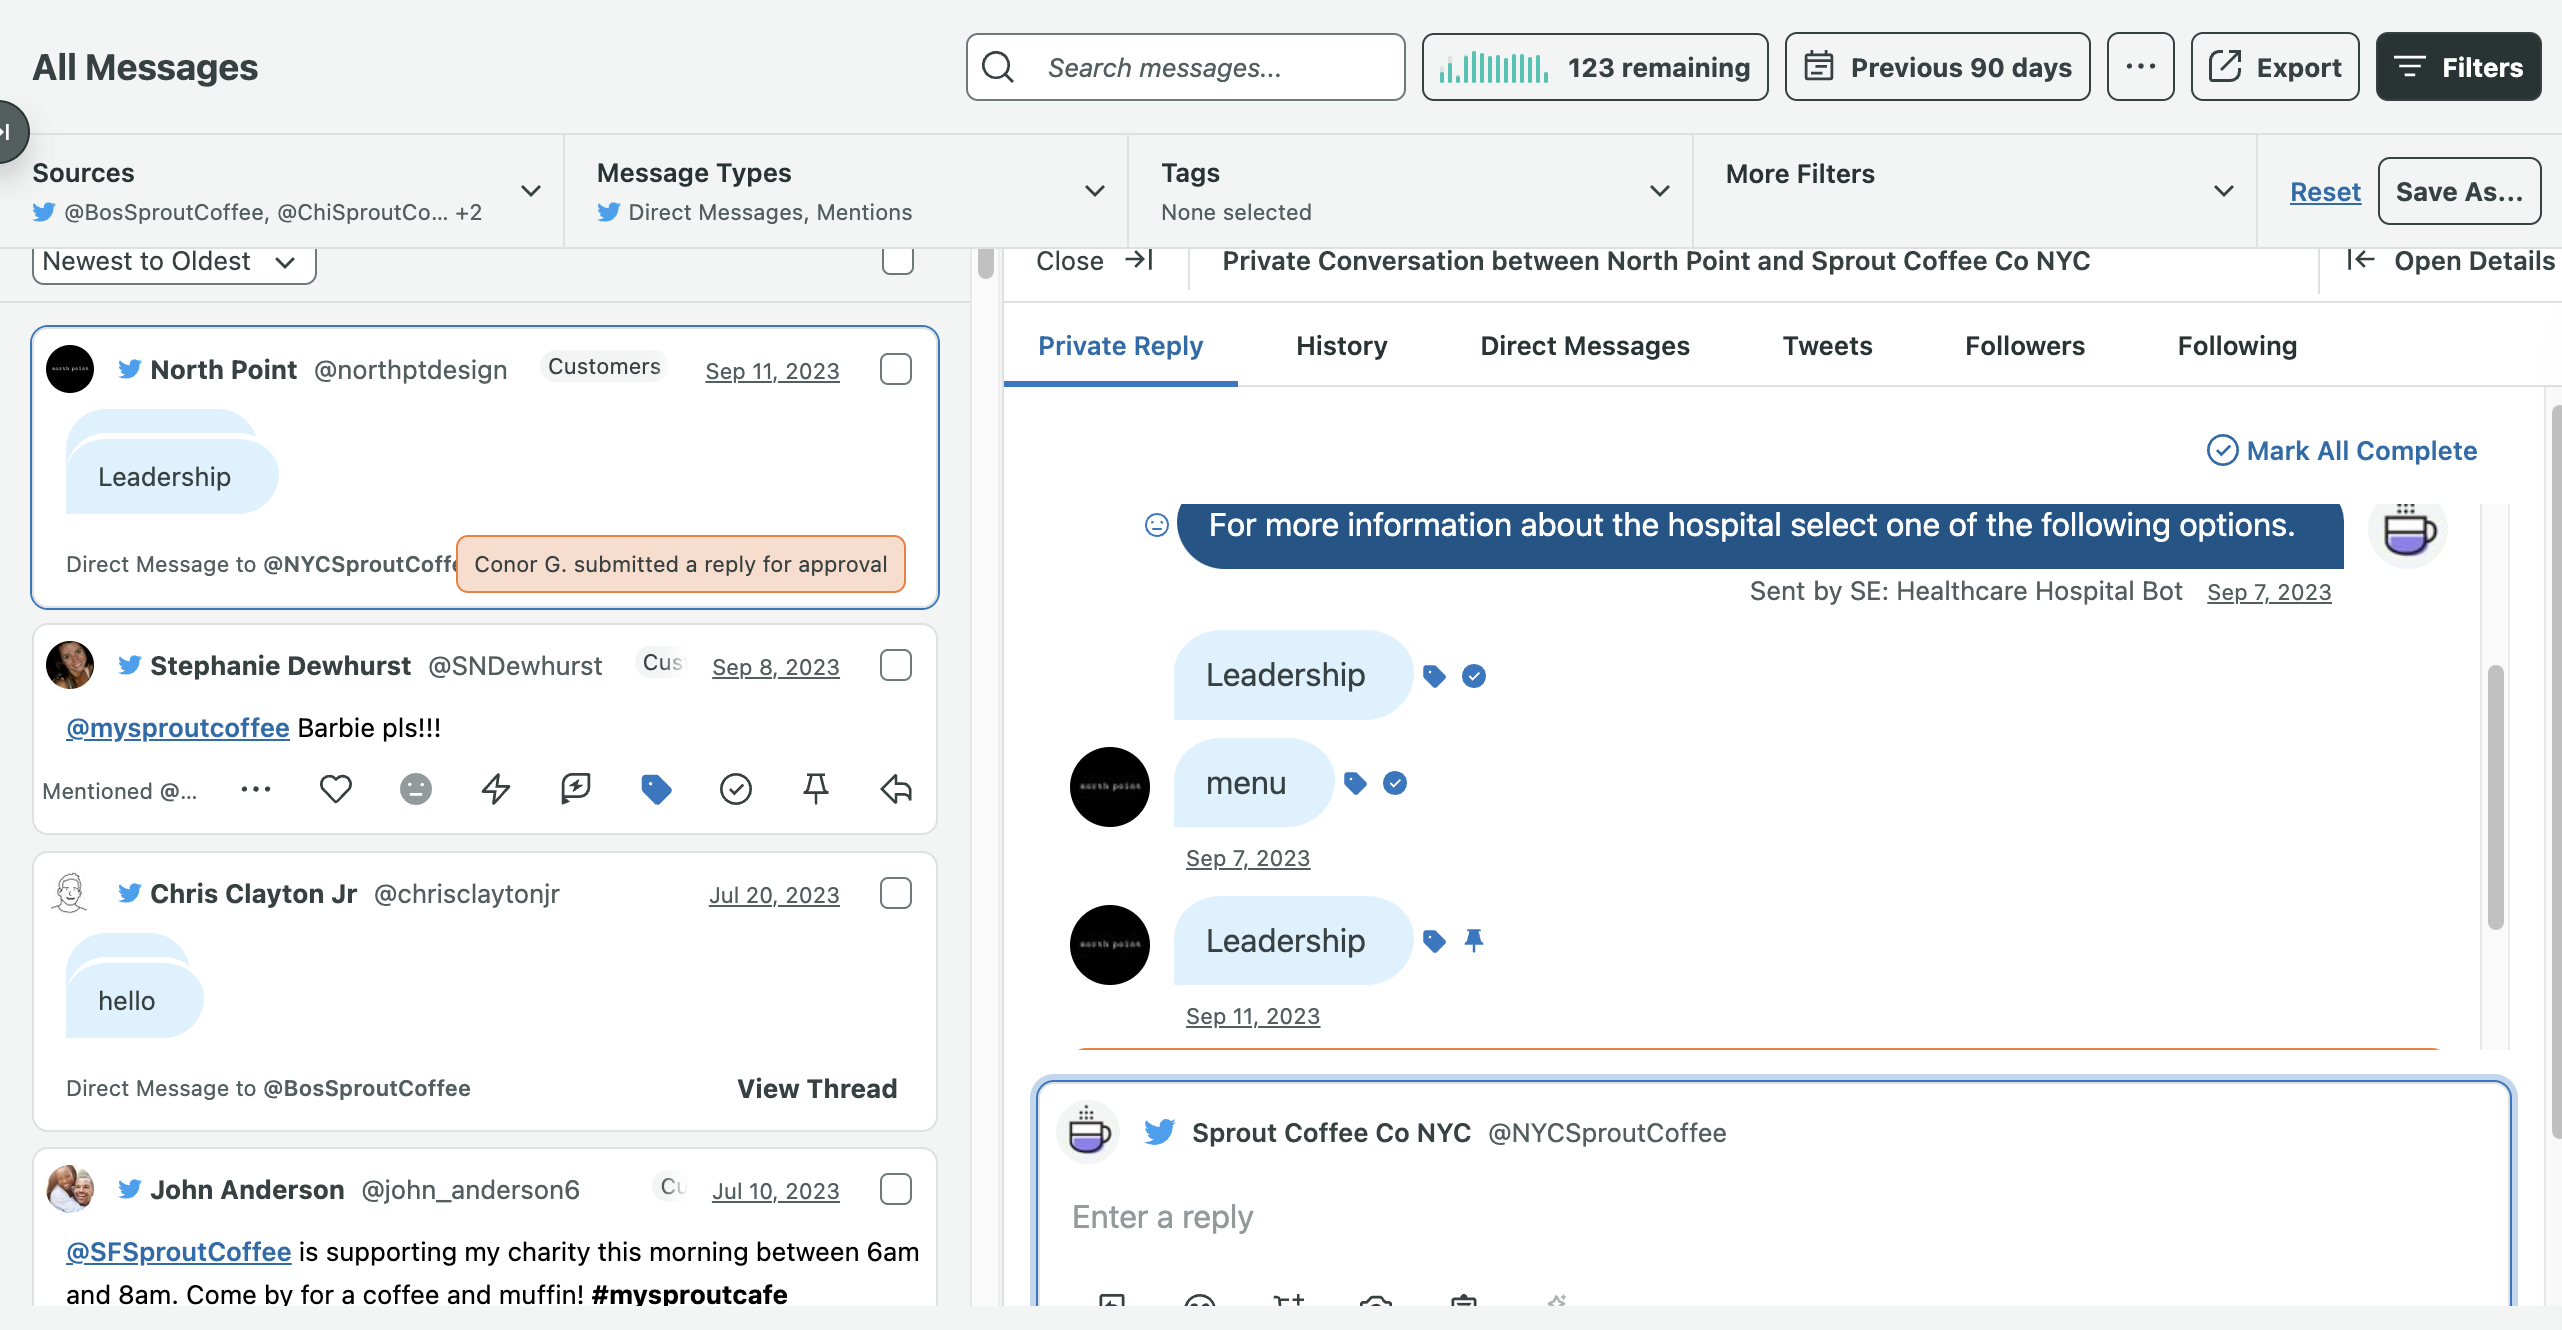Like Stephanie Dewhurst's message with the heart icon
Image resolution: width=2562 pixels, height=1330 pixels.
click(x=336, y=789)
